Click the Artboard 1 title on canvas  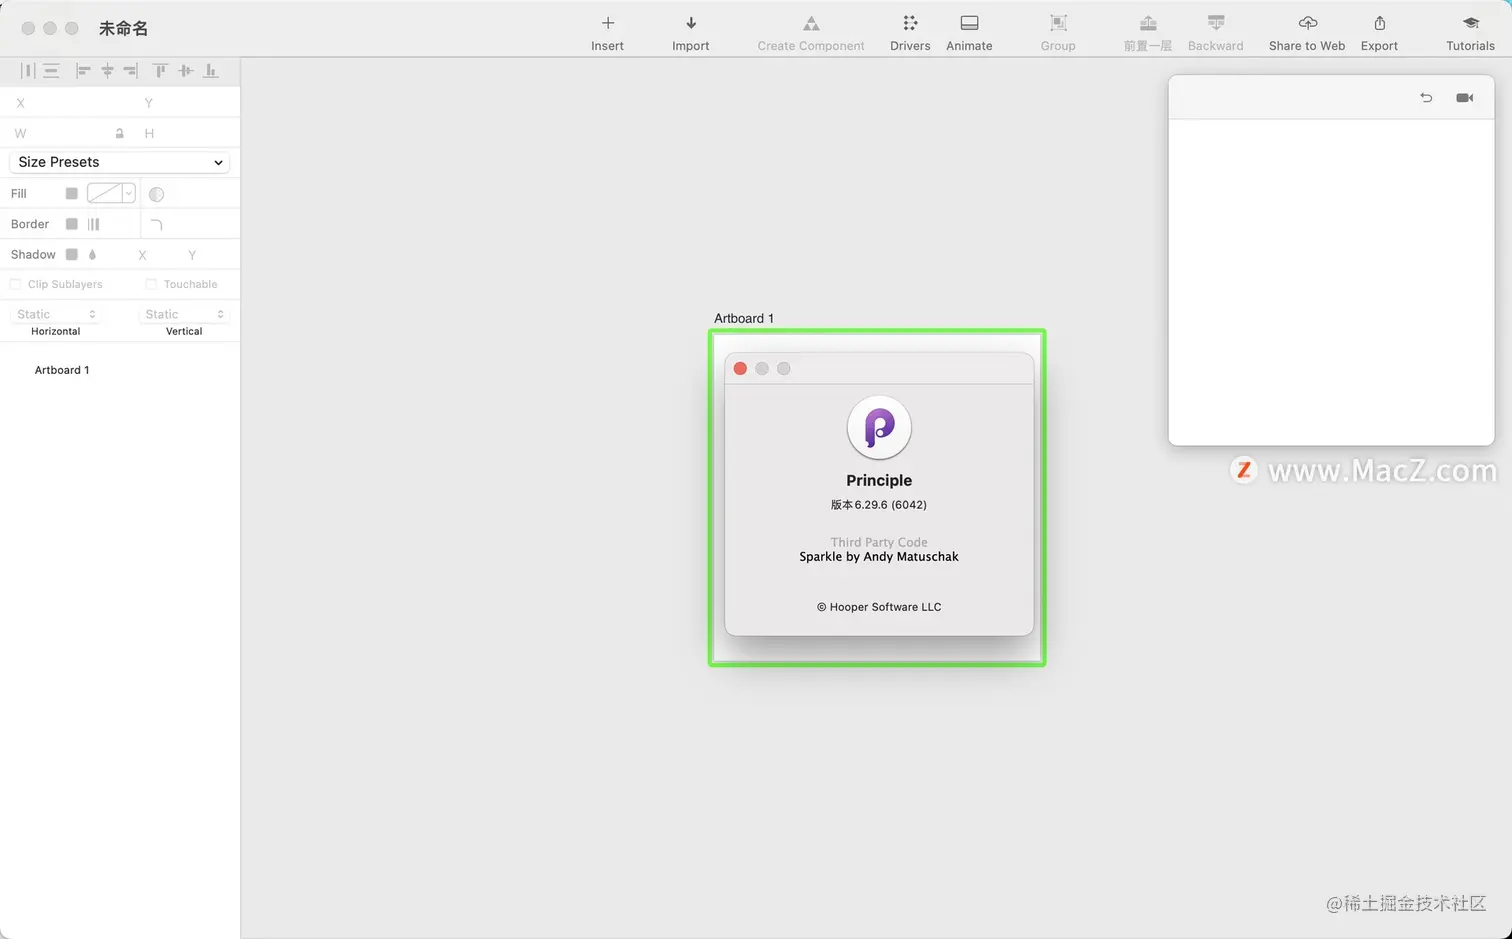pos(744,318)
